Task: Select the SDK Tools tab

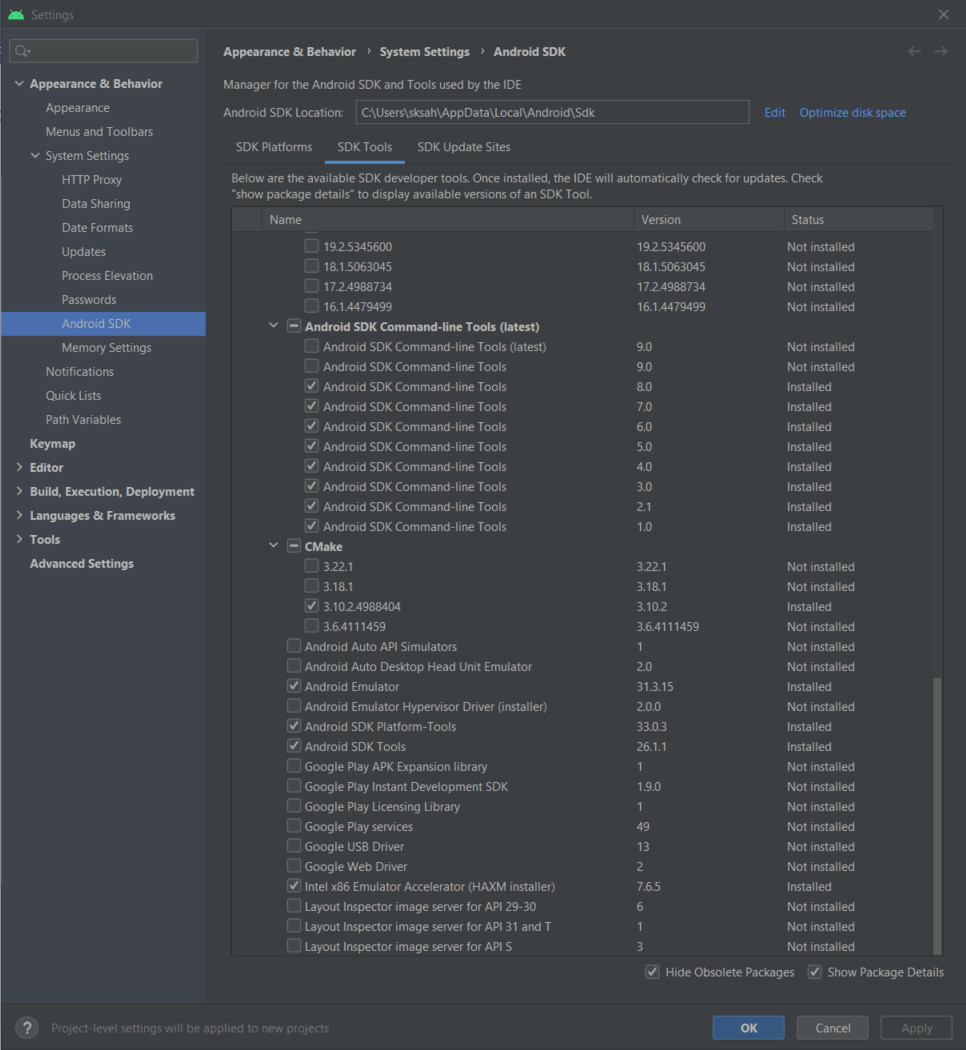Action: pos(365,147)
